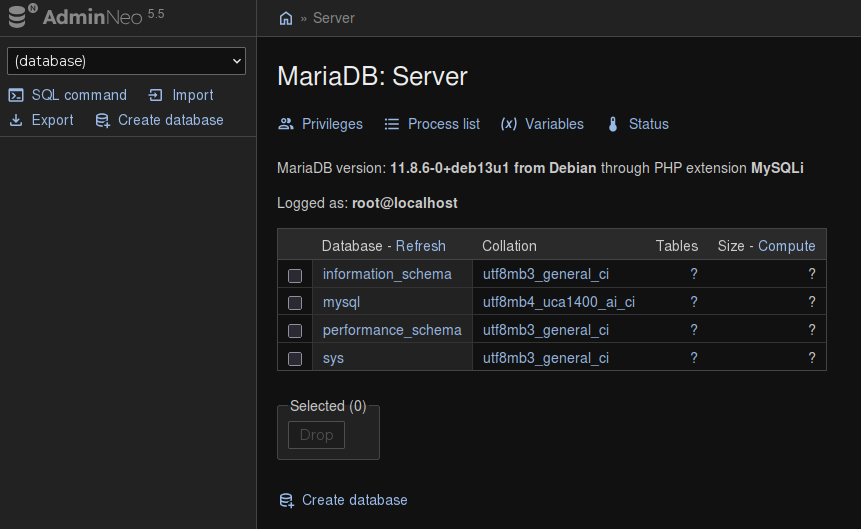Screen dimensions: 861x529
Task: Open the information_schema database
Action: [x=387, y=274]
